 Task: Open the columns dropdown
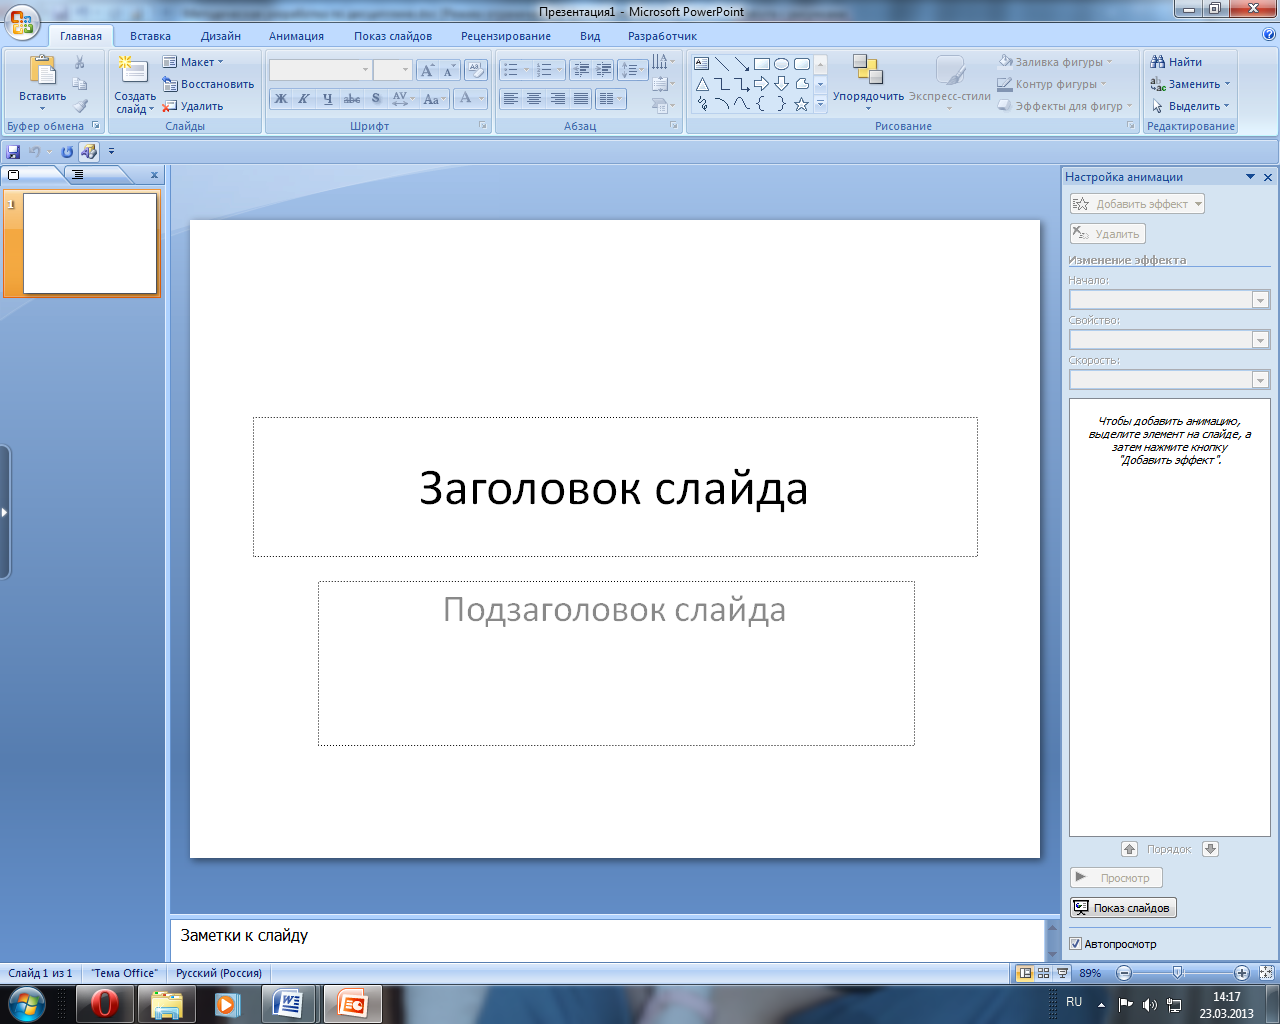[x=610, y=99]
